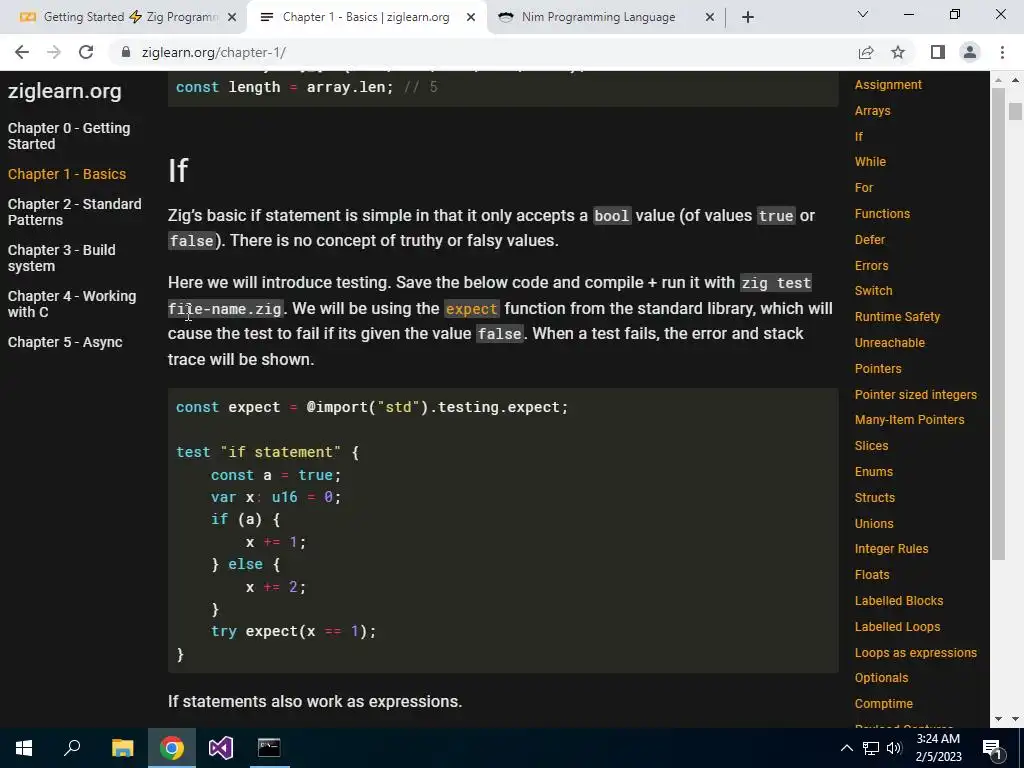Bookmark this page with the star icon

898,52
